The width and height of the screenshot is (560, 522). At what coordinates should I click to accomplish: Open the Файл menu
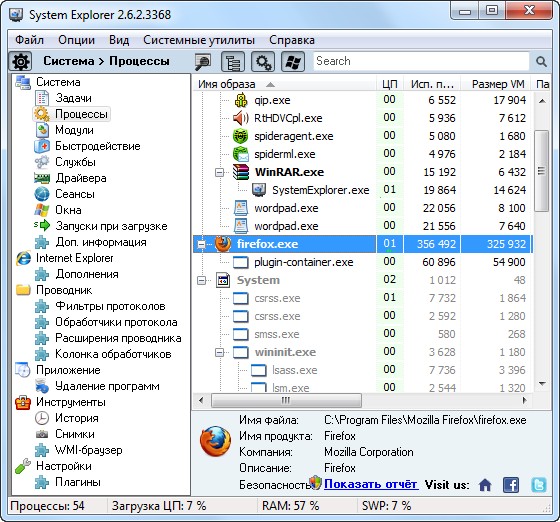(x=29, y=40)
